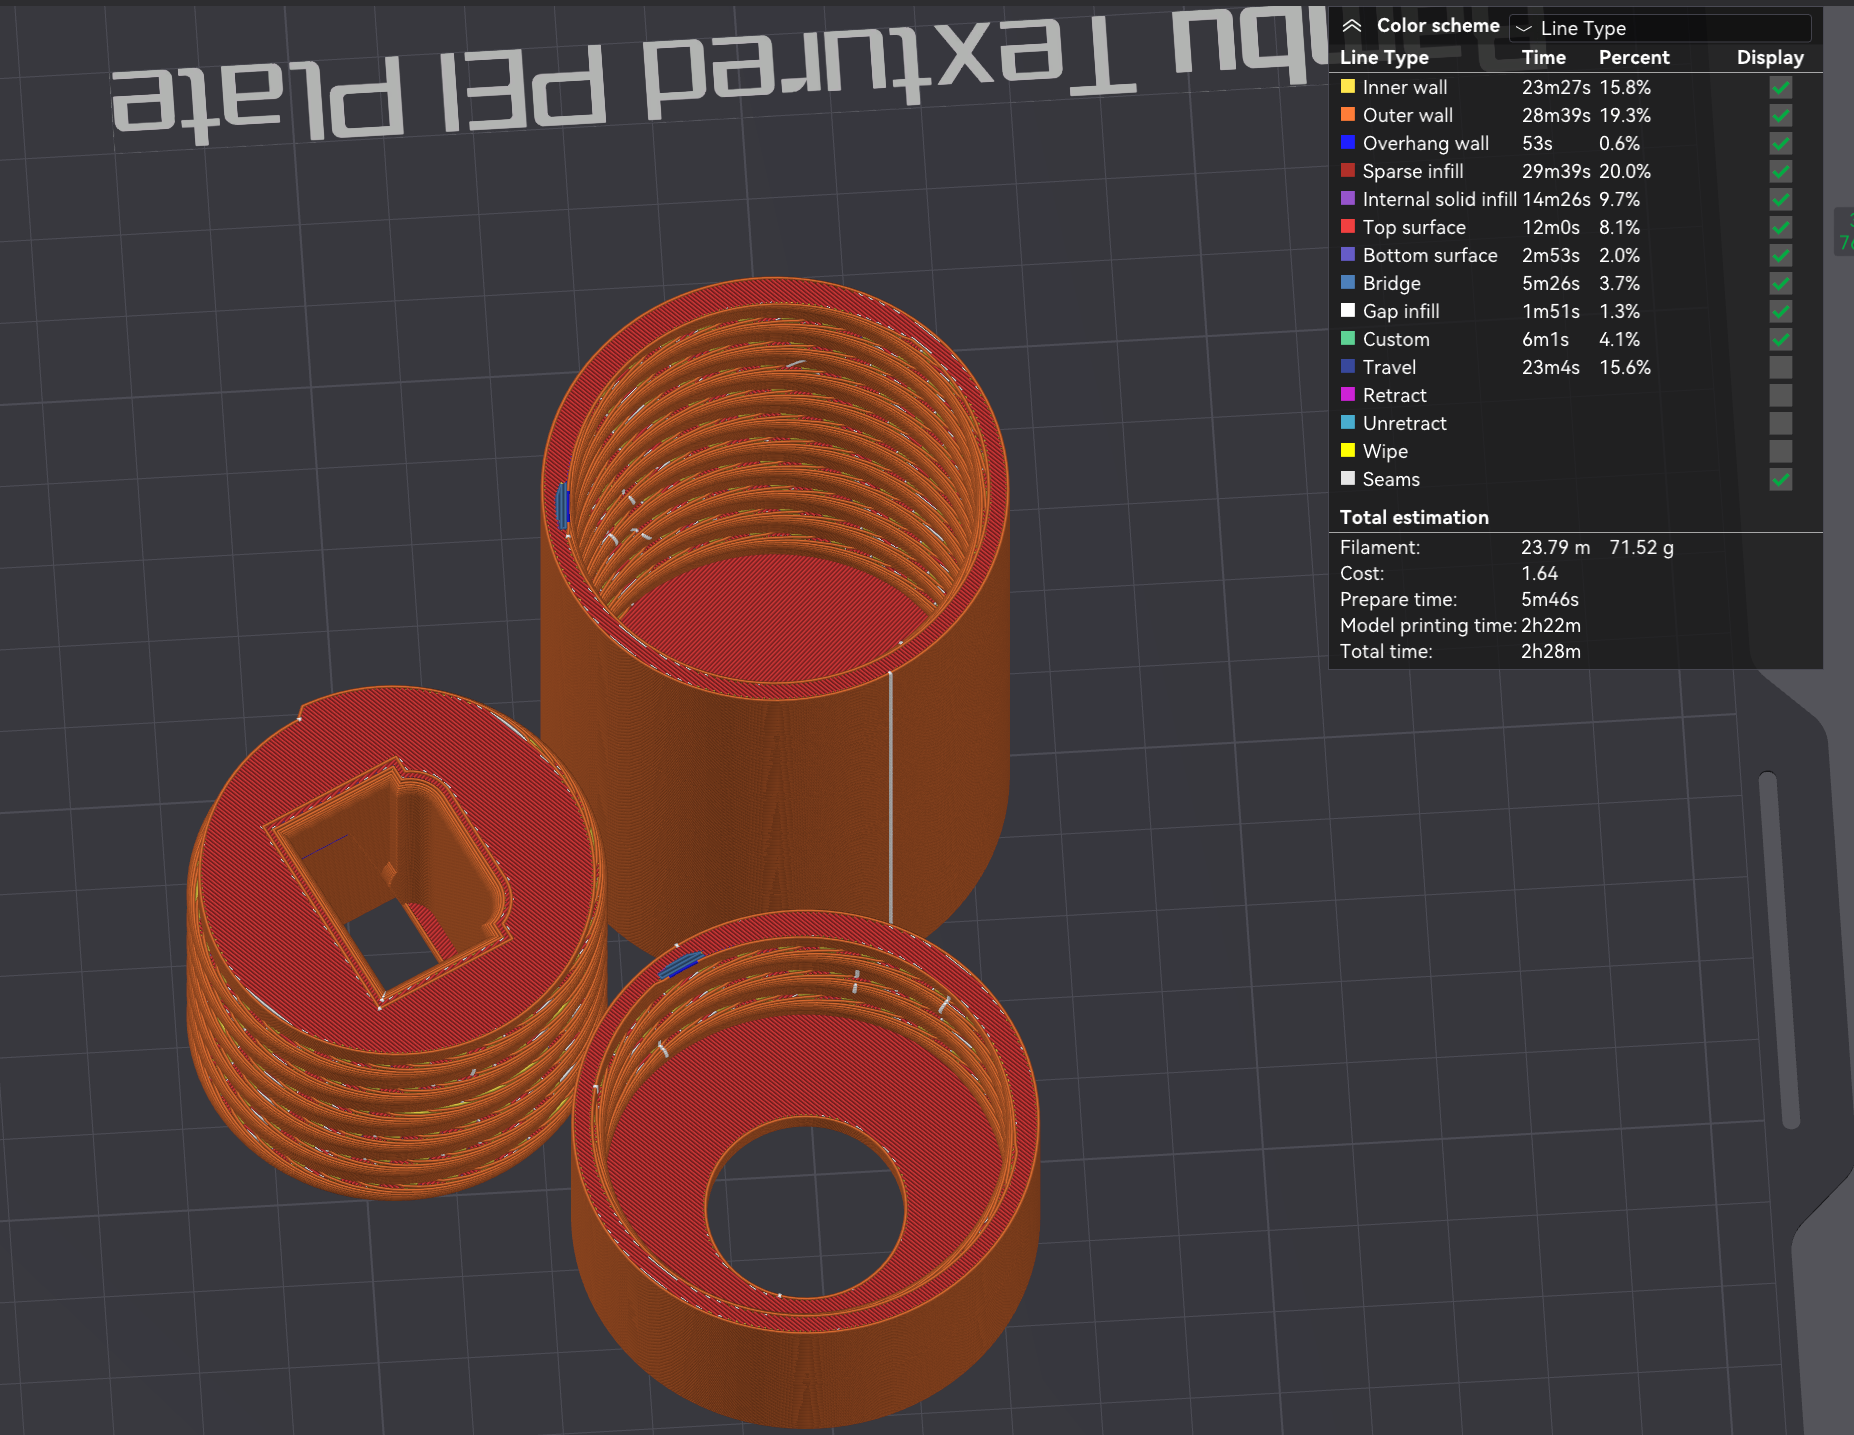Click the Retract magenta color swatch
This screenshot has width=1854, height=1435.
(1348, 395)
